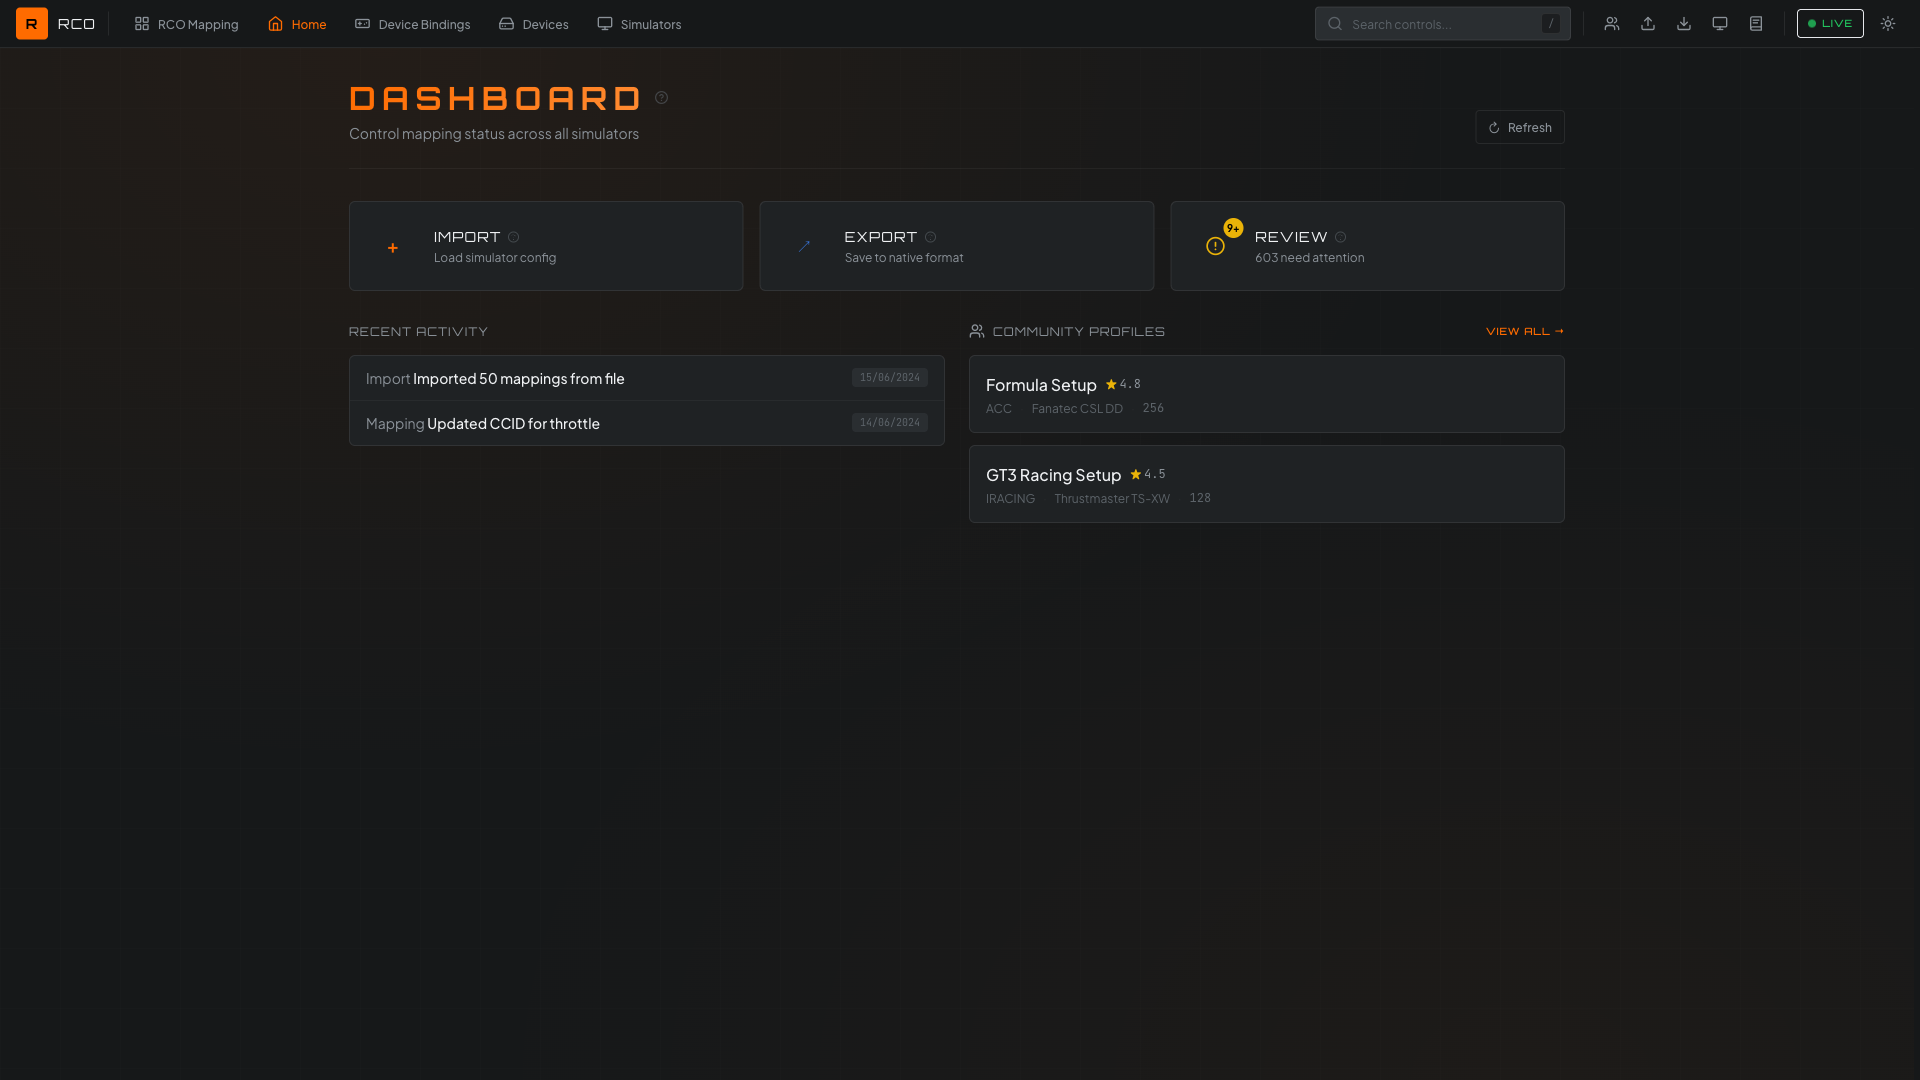Image resolution: width=1920 pixels, height=1080 pixels.
Task: Open the Simulators tab
Action: coord(639,24)
